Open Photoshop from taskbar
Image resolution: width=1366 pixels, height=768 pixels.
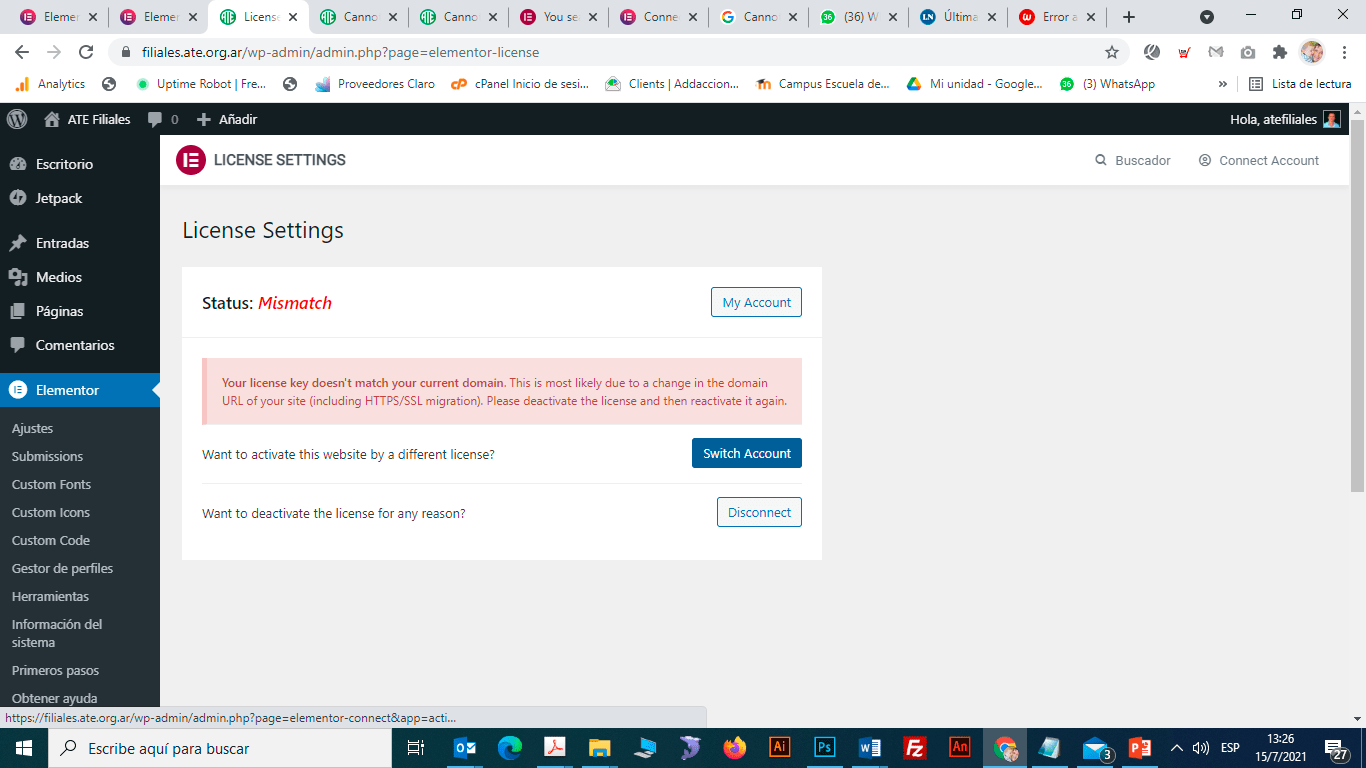tap(825, 748)
